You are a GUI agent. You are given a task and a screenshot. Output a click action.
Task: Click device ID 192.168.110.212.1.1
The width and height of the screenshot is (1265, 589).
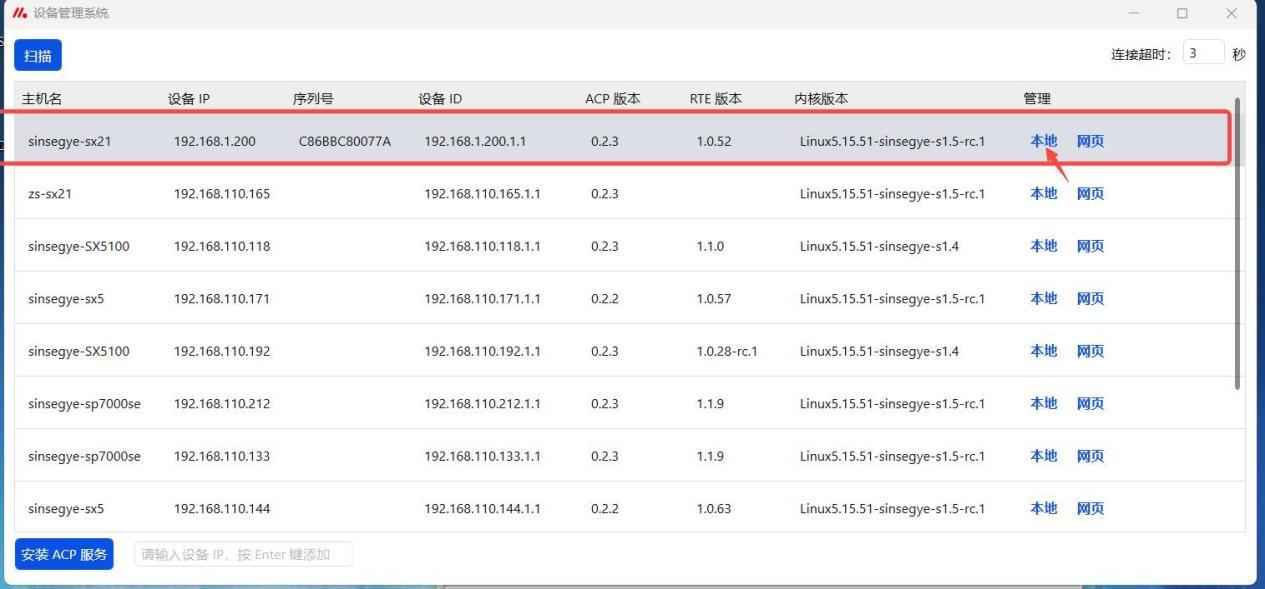tap(483, 403)
